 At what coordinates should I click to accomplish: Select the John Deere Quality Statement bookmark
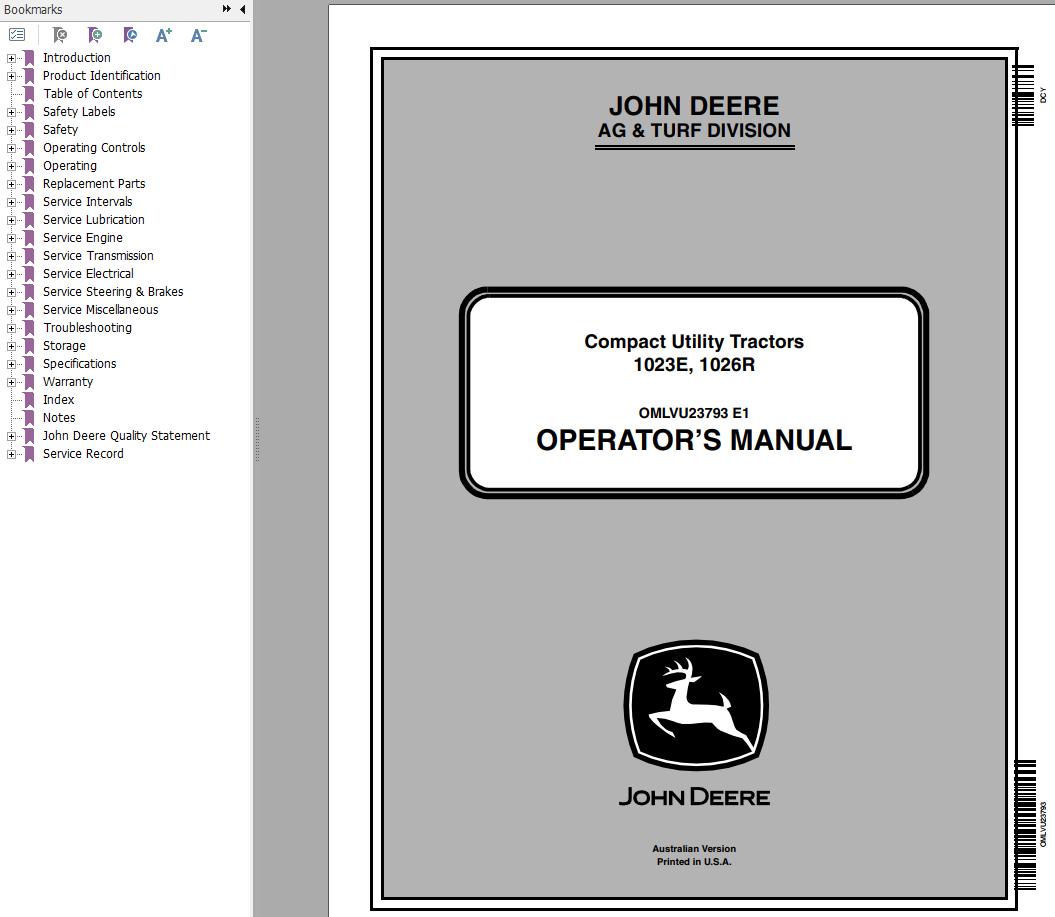pyautogui.click(x=126, y=436)
